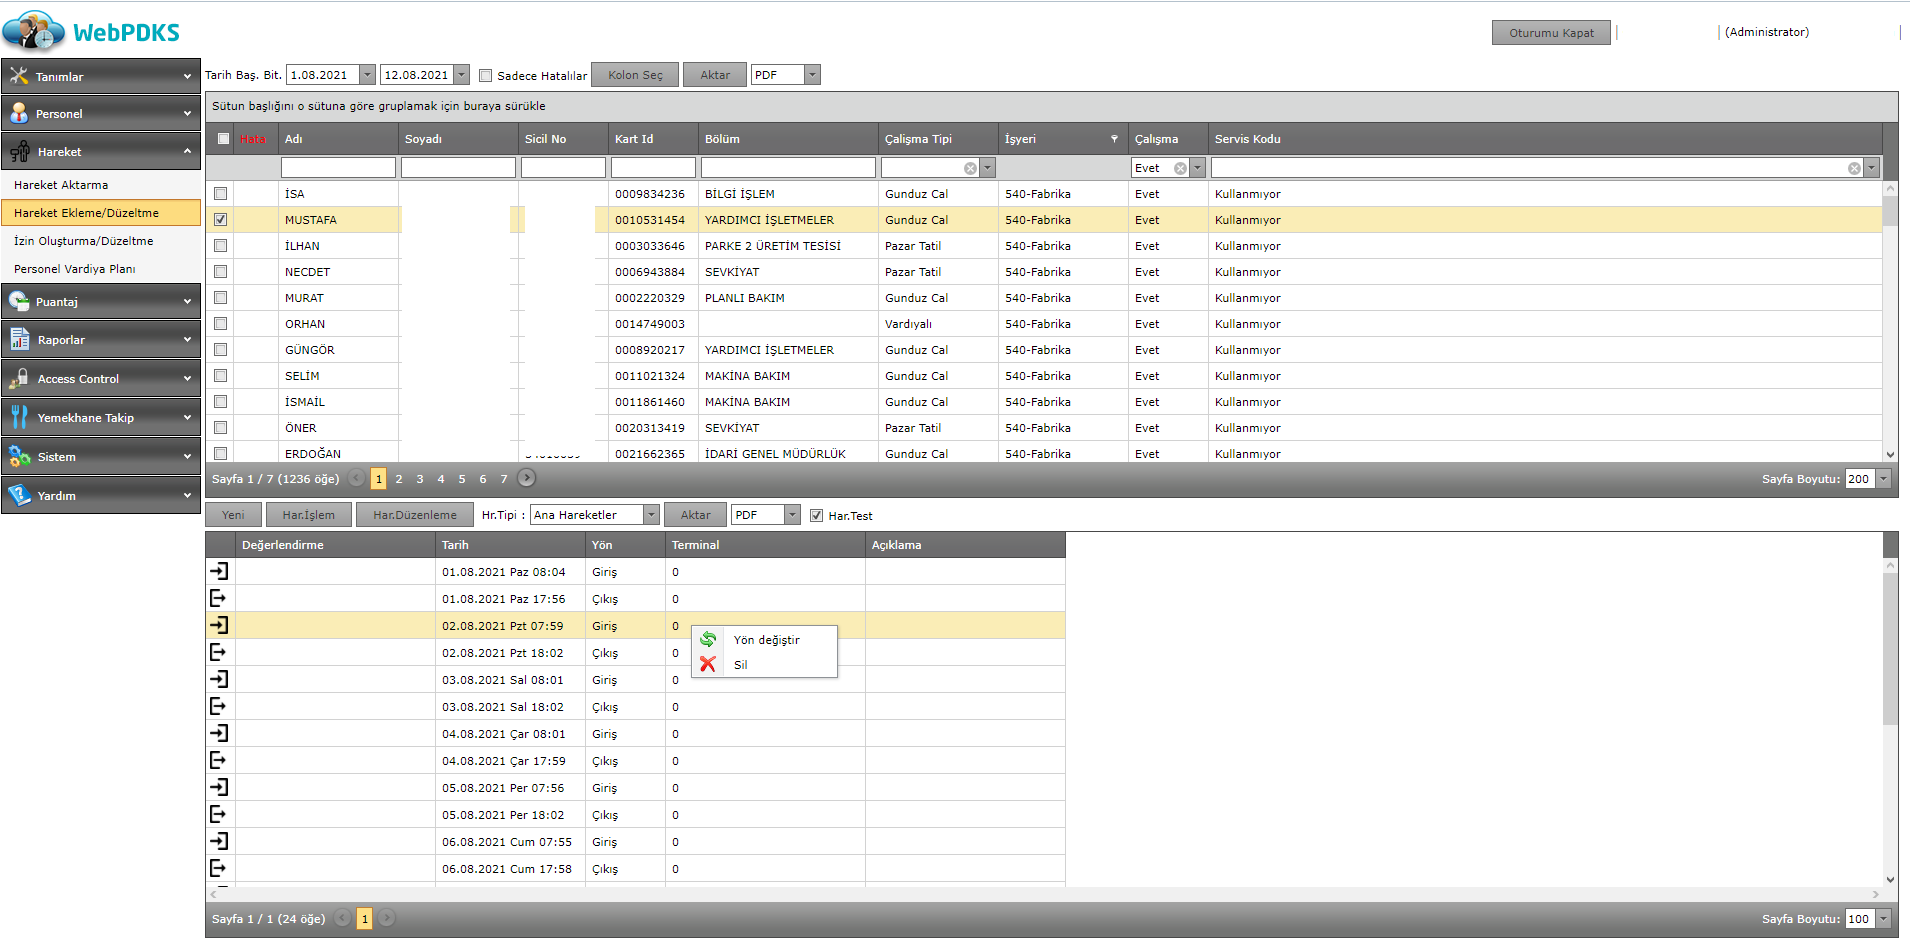
Task: Click the green Yön değiştir swap icon
Action: click(708, 640)
